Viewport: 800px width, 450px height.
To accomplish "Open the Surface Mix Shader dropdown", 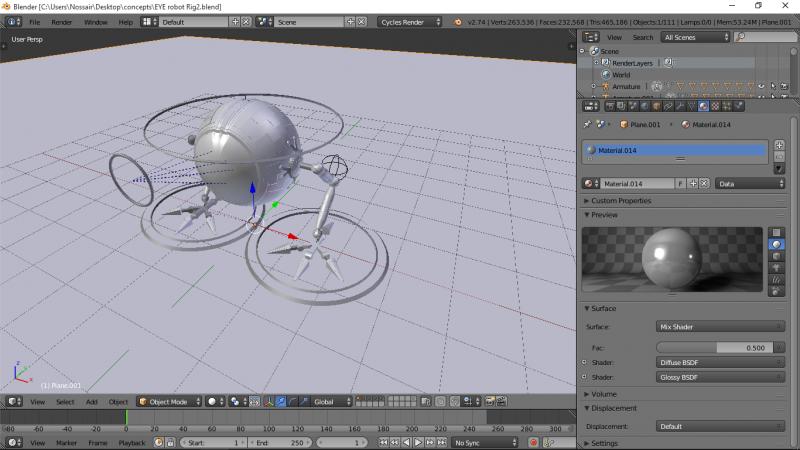I will (720, 327).
